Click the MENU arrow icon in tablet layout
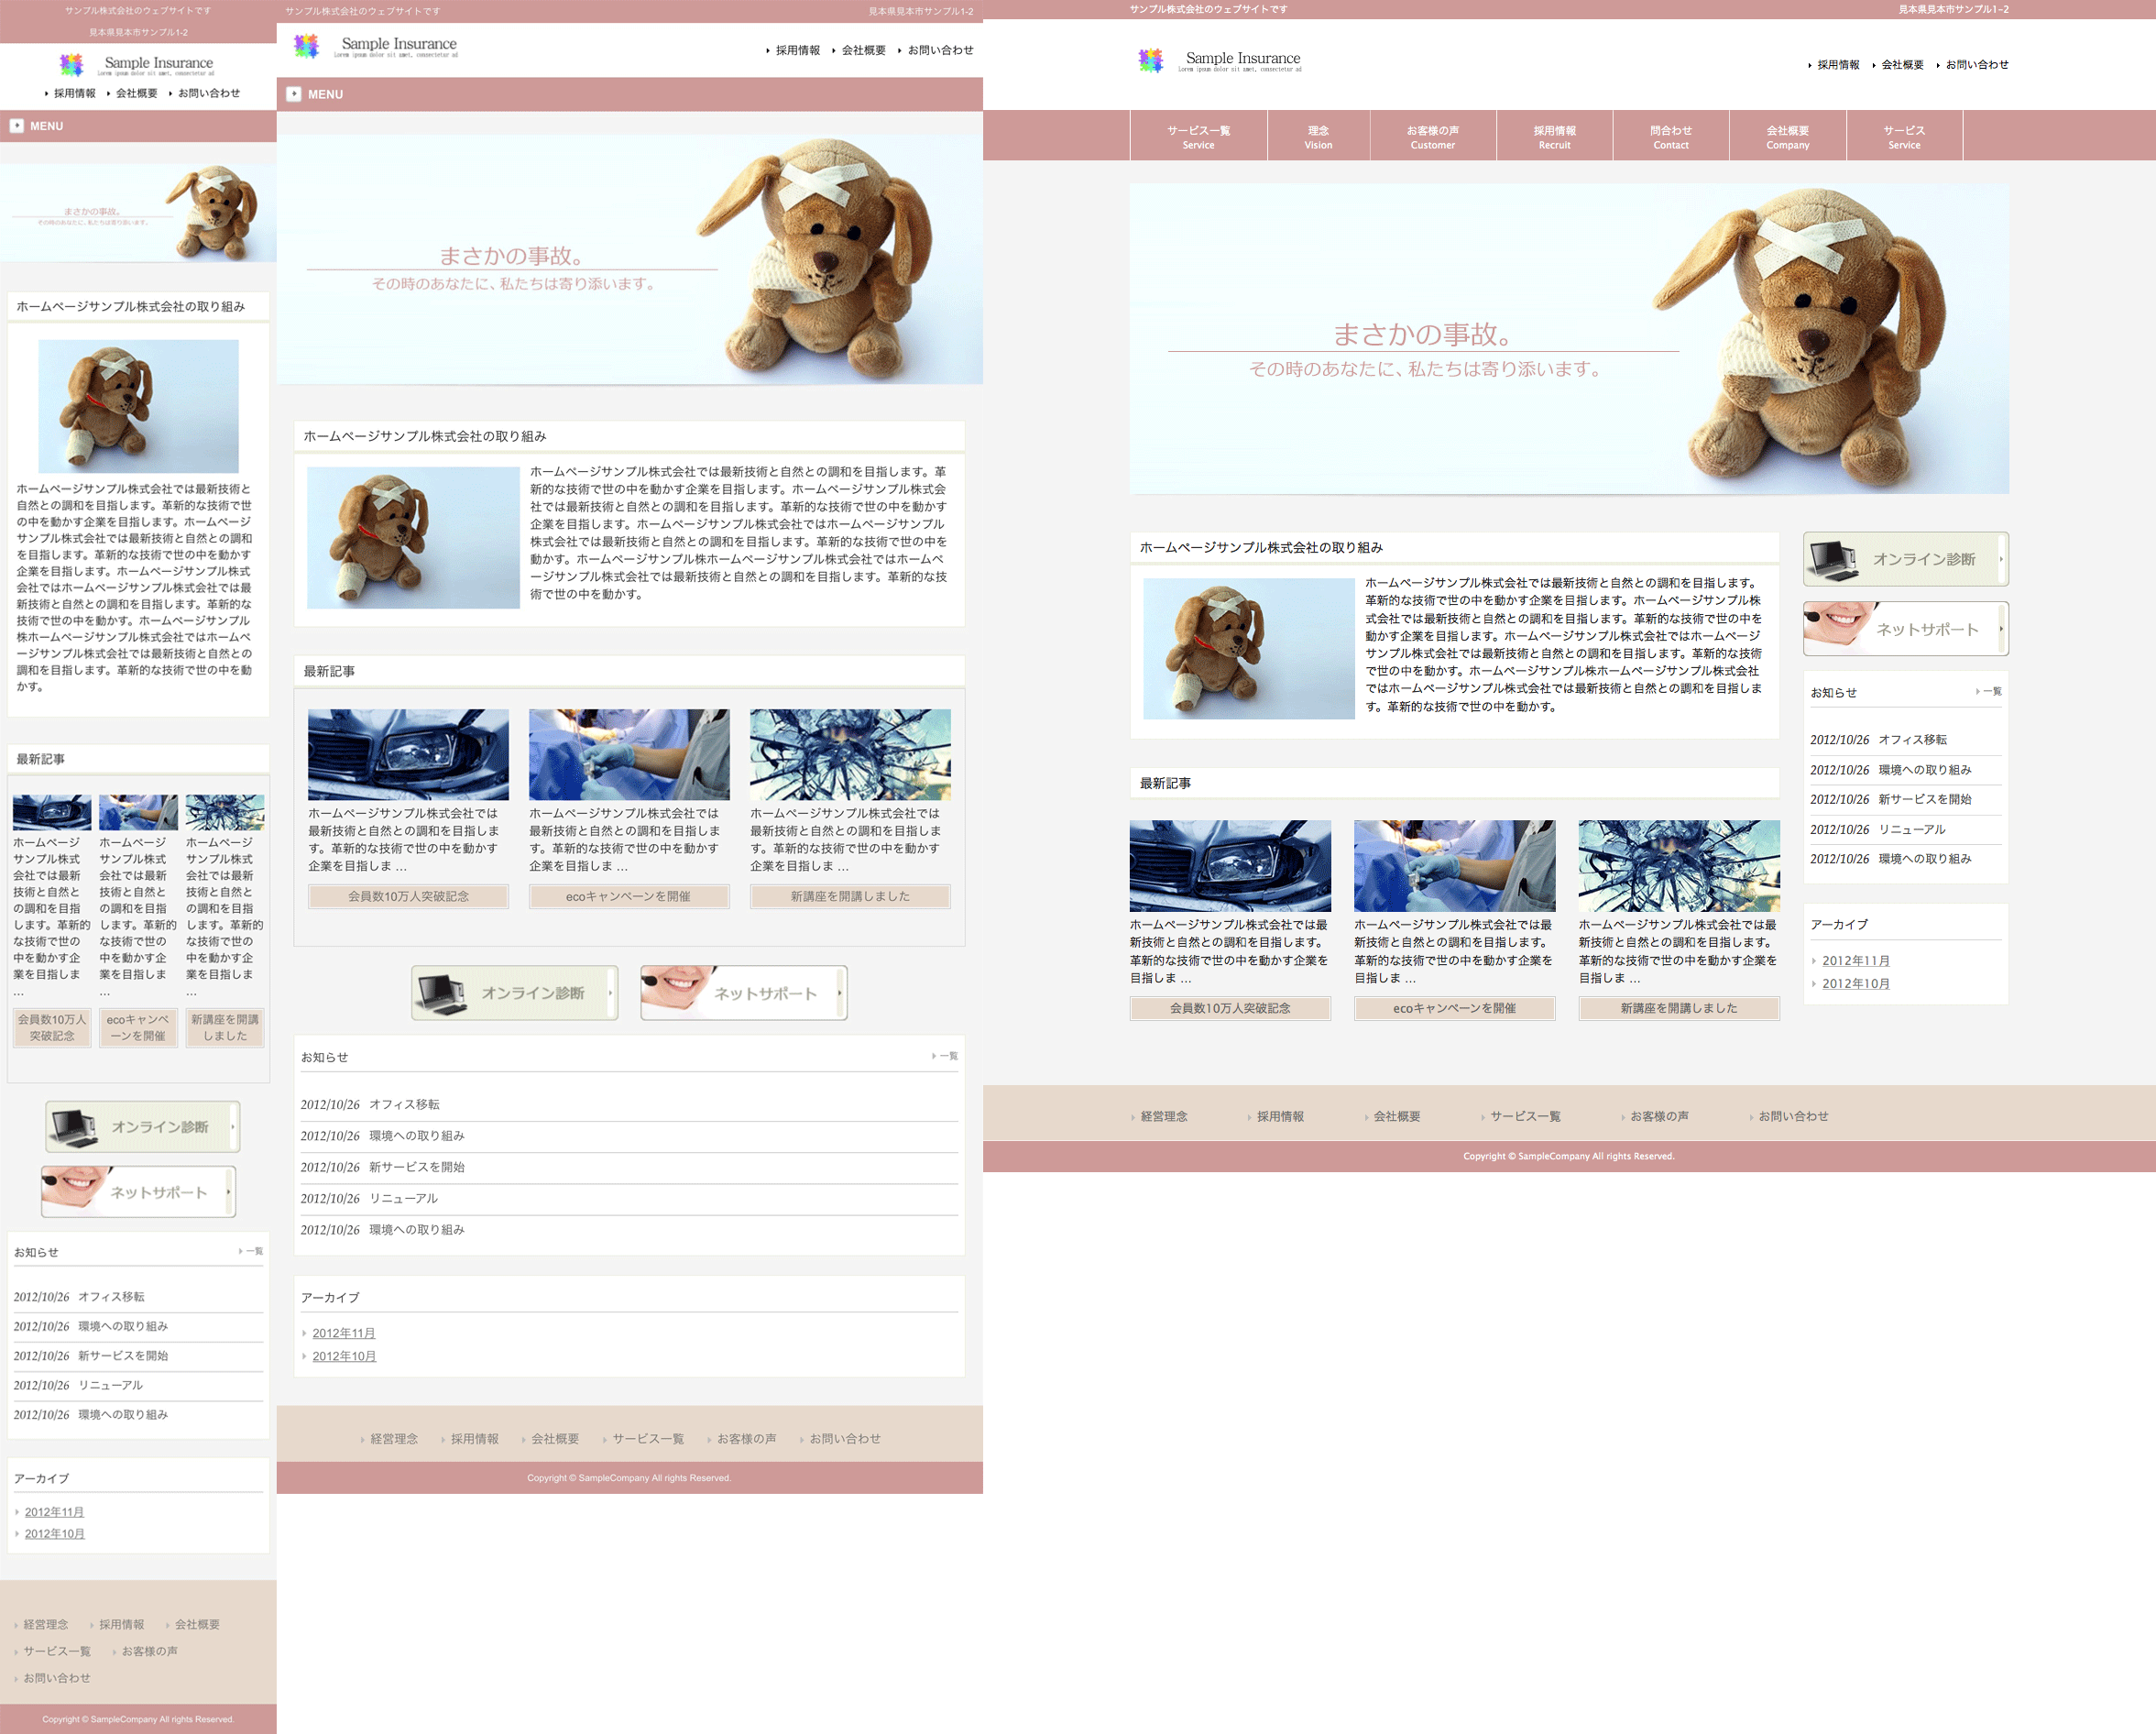Screen dimensions: 2156x1734 [x=294, y=94]
